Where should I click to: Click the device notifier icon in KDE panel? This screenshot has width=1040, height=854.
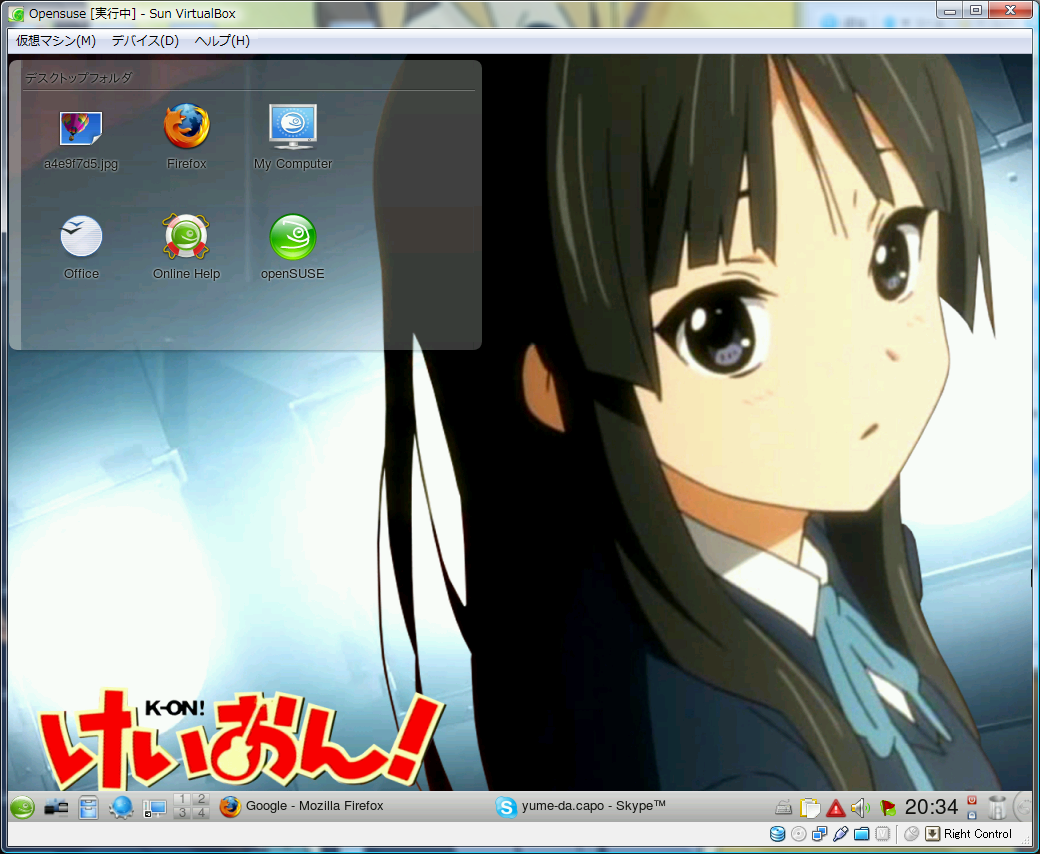tap(56, 807)
